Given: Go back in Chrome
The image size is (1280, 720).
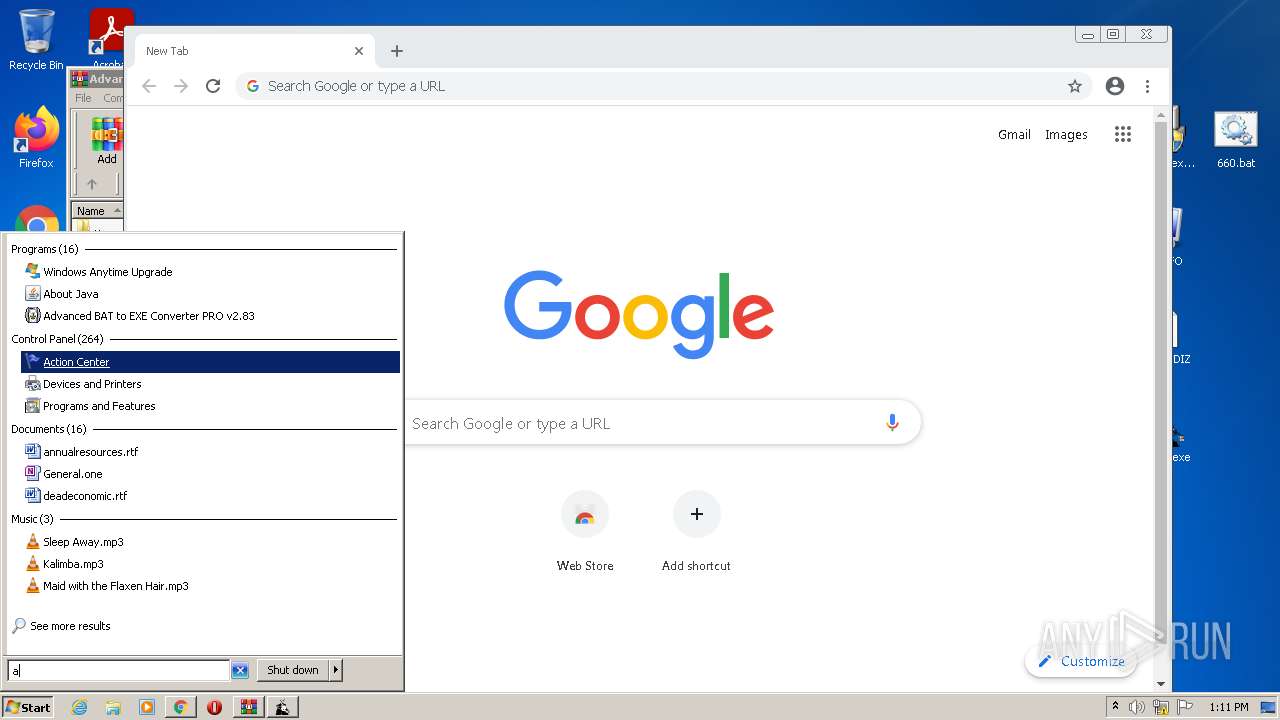Looking at the screenshot, I should tap(149, 86).
